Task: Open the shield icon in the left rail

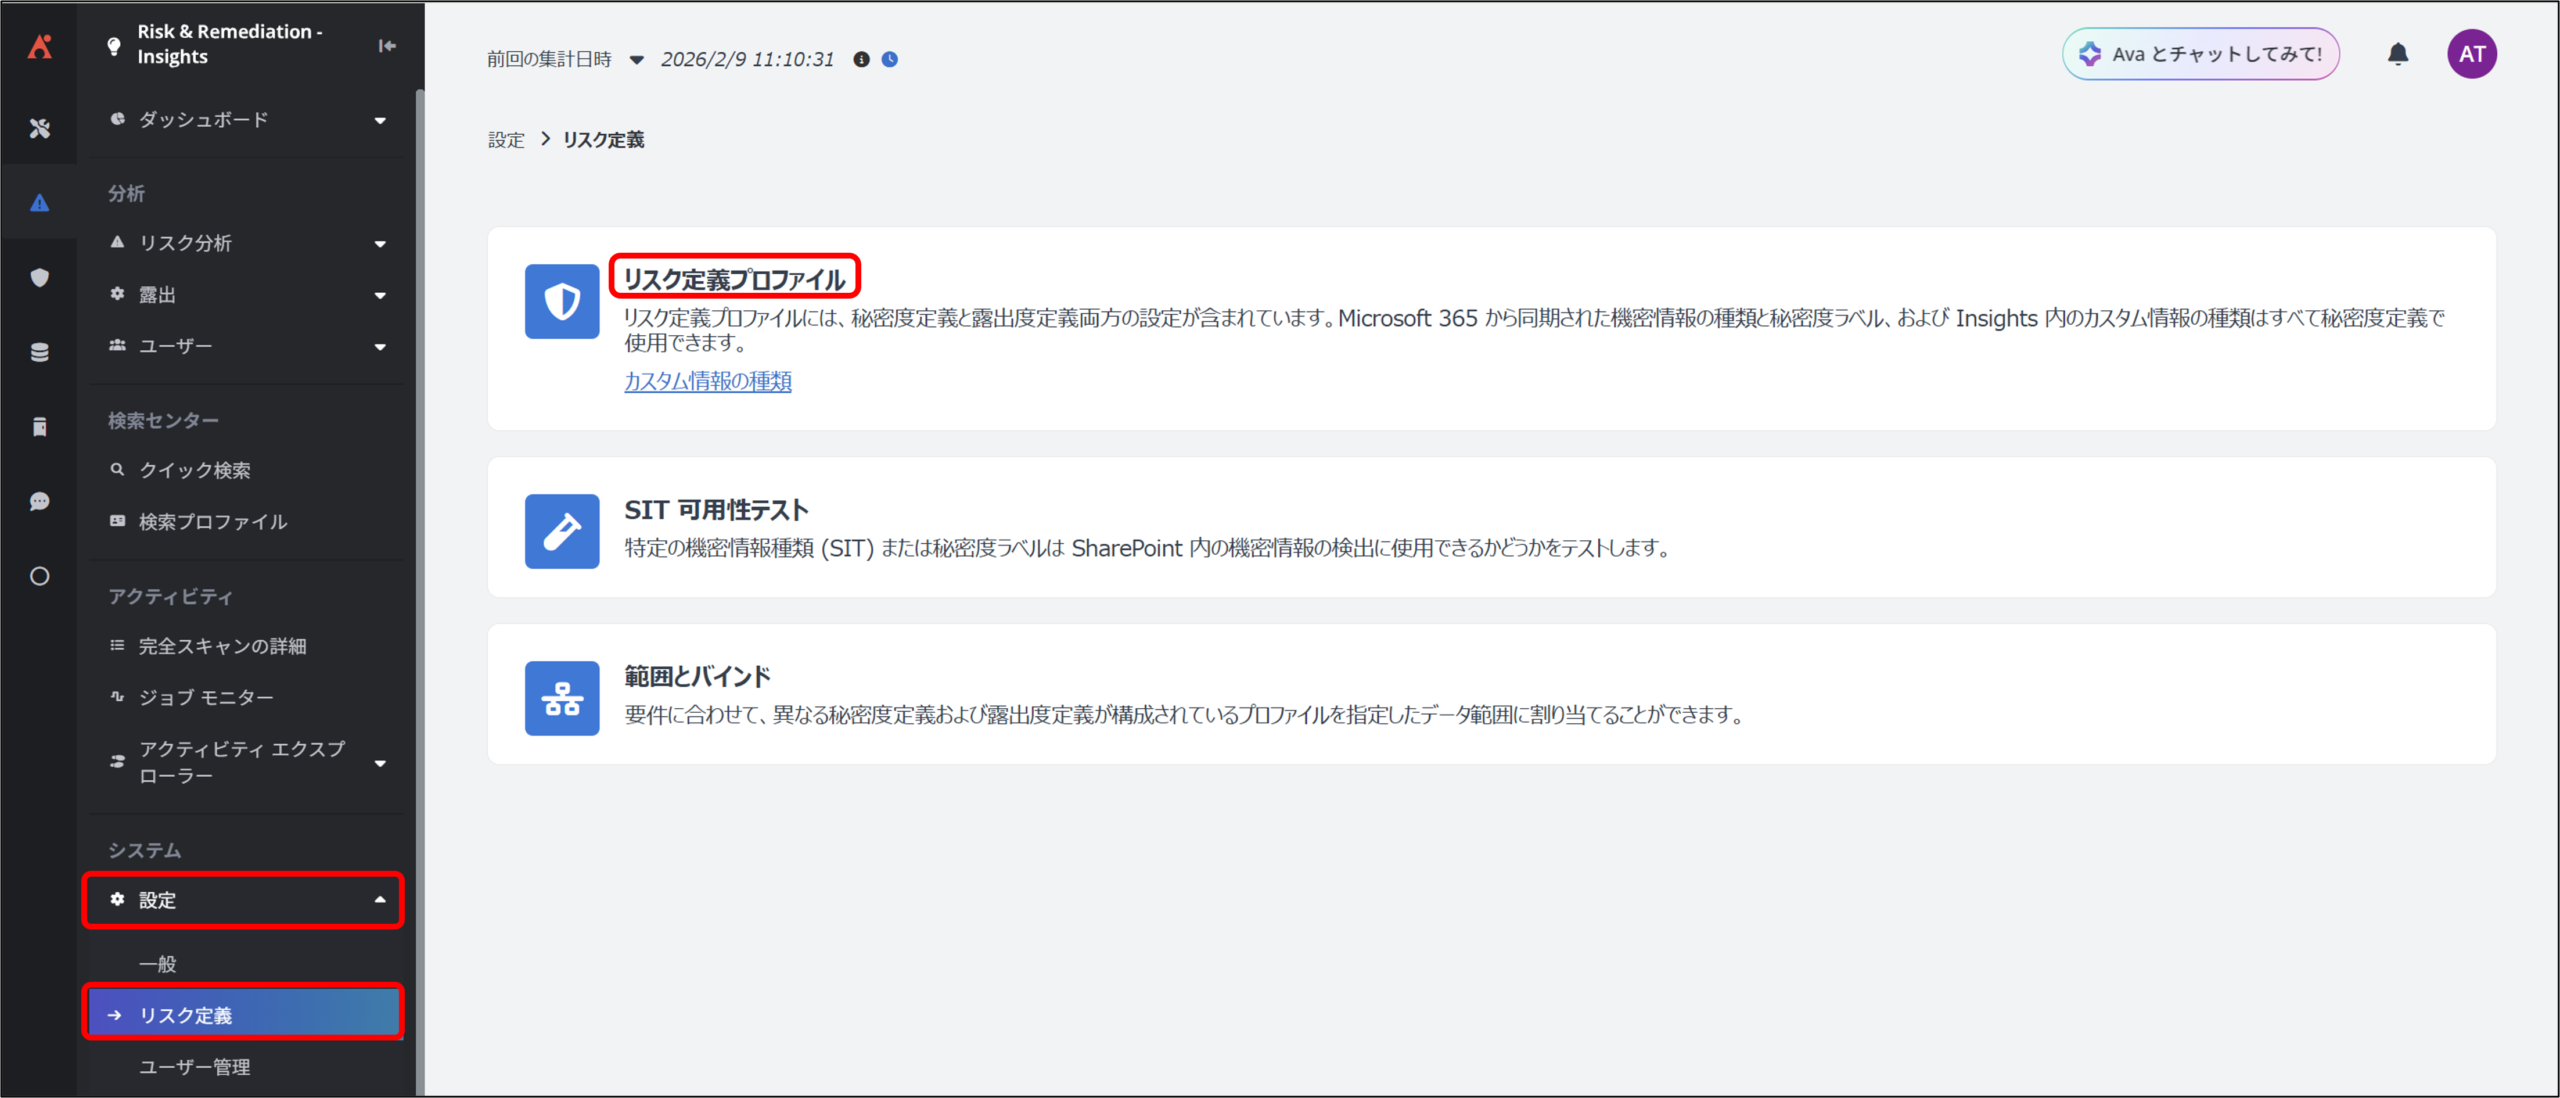Action: [39, 278]
